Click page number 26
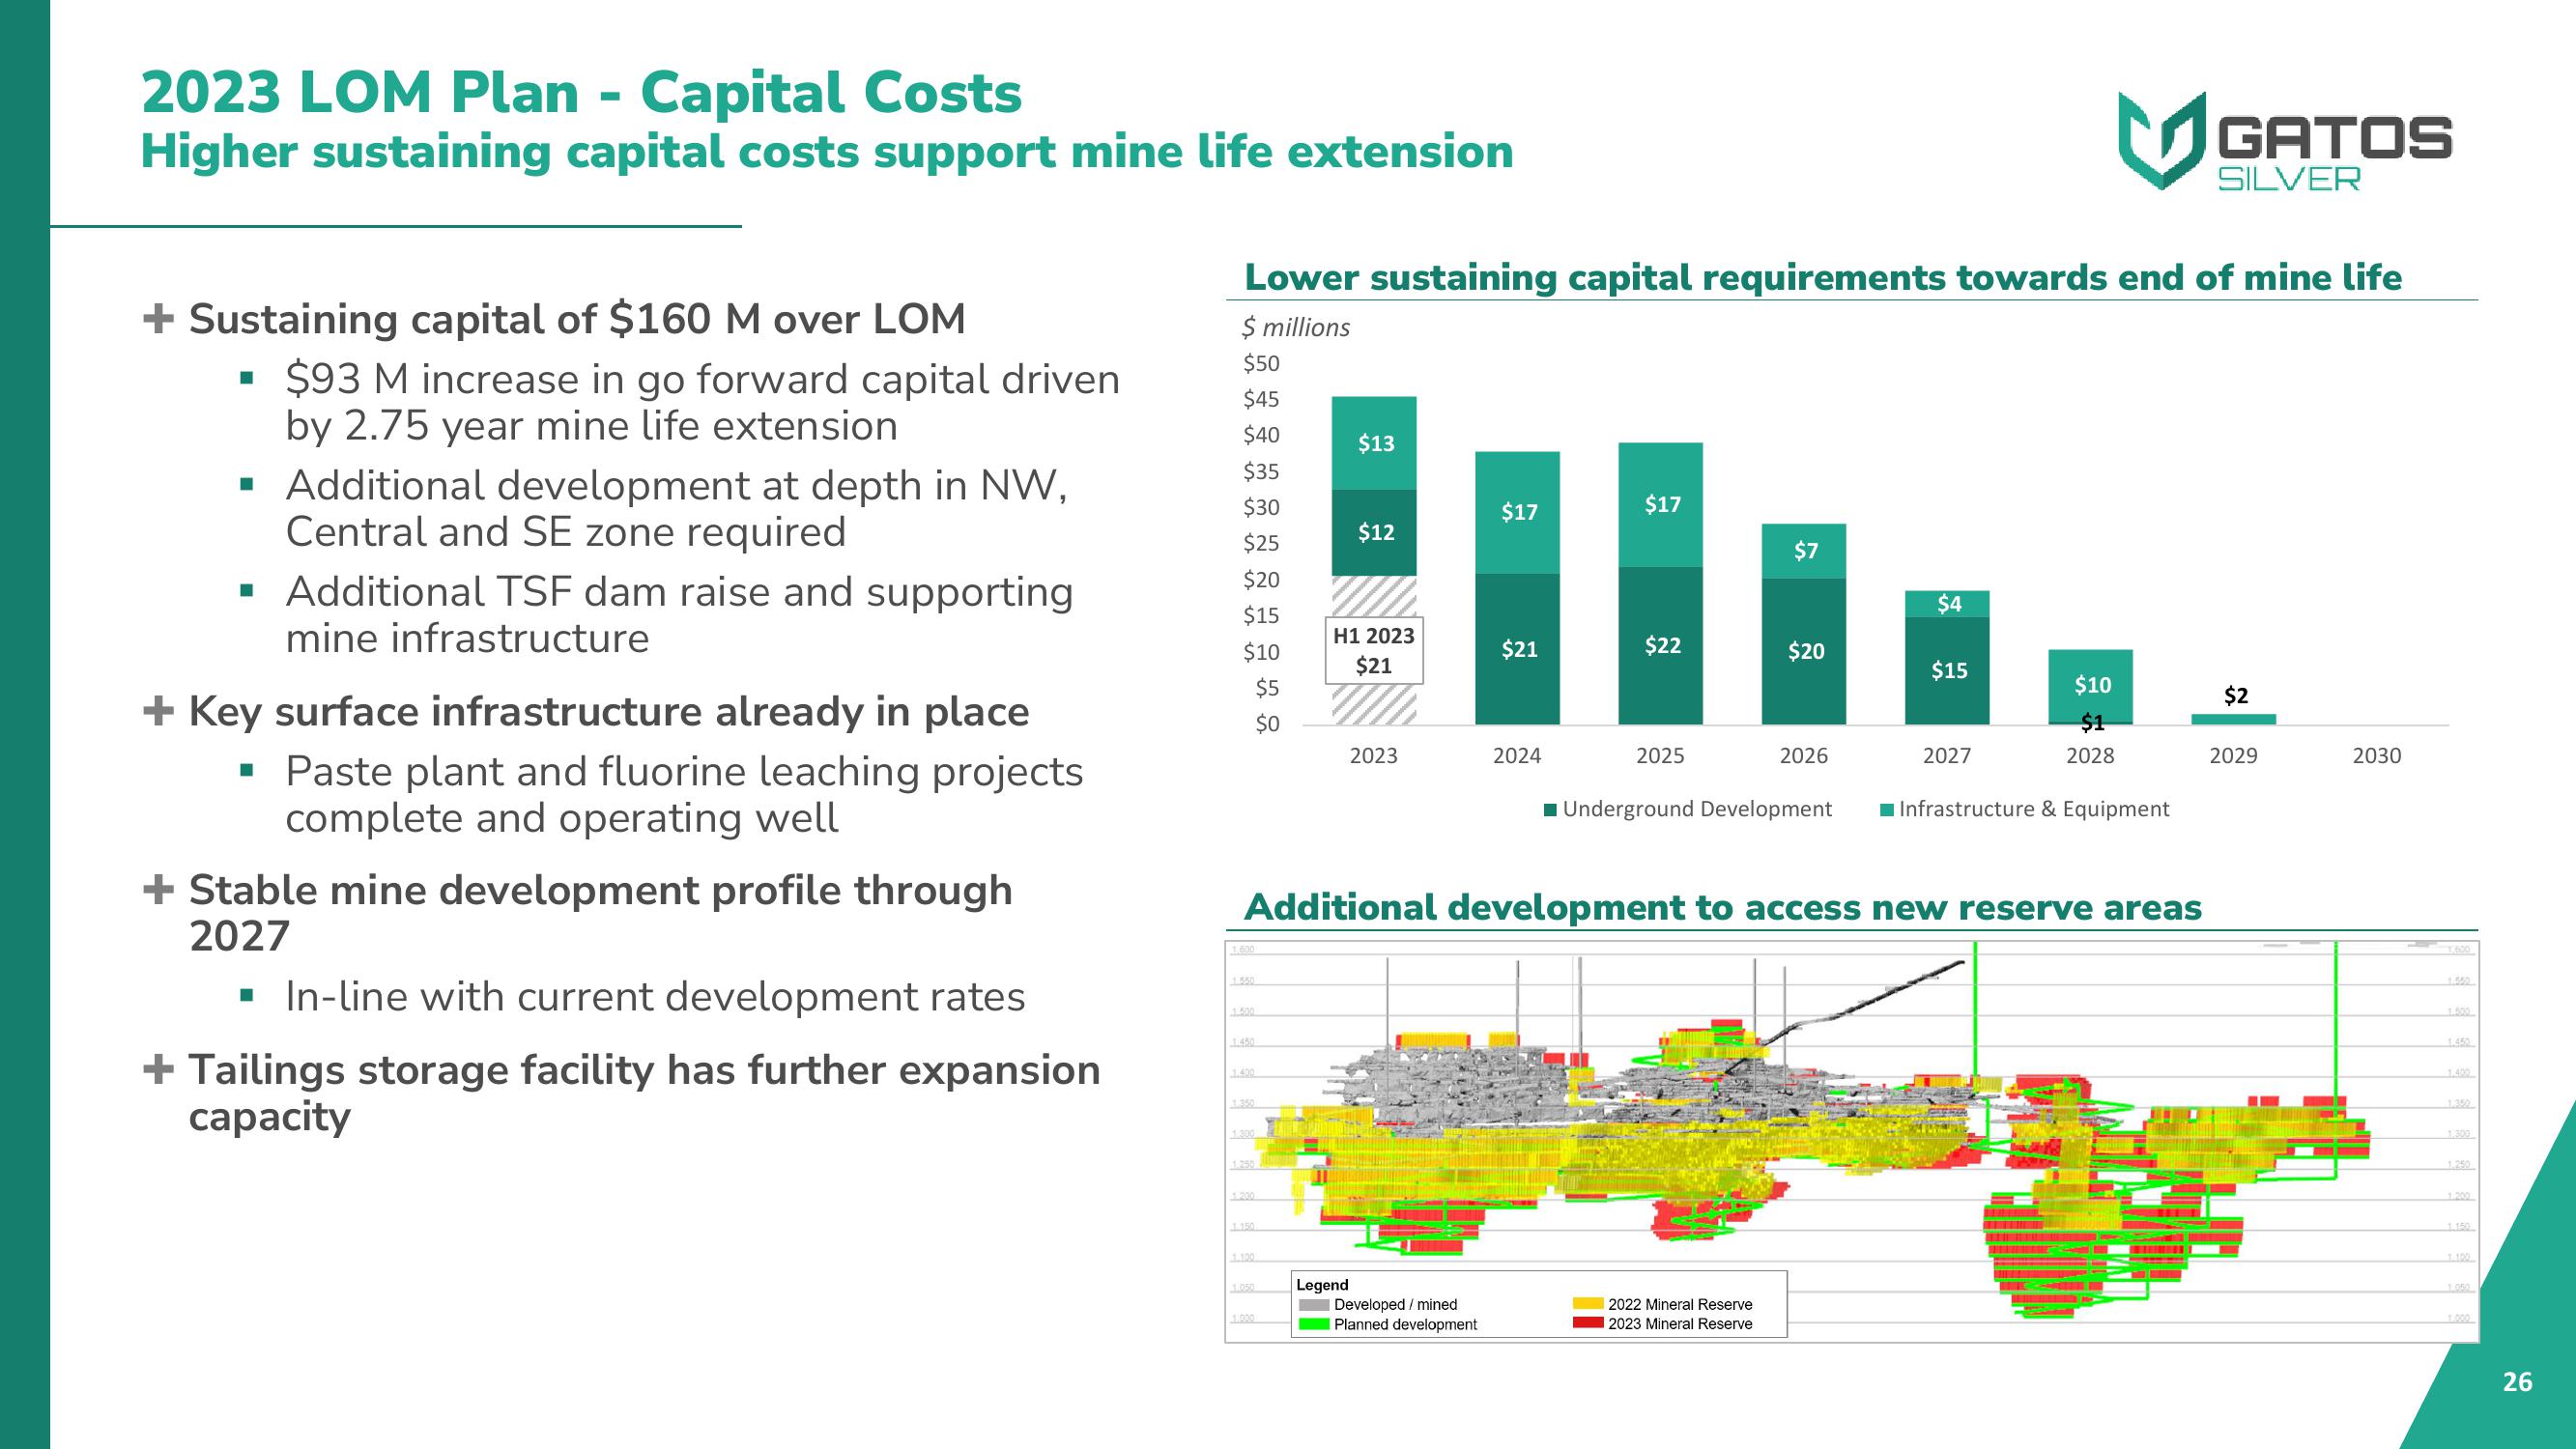This screenshot has height=1449, width=2576. pyautogui.click(x=2517, y=1382)
